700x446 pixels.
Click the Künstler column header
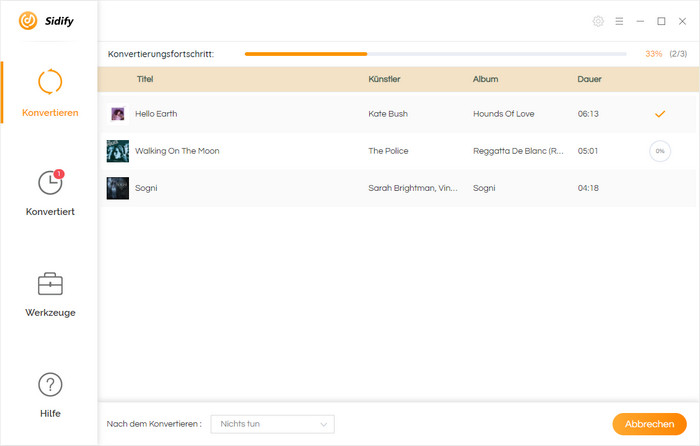point(384,79)
